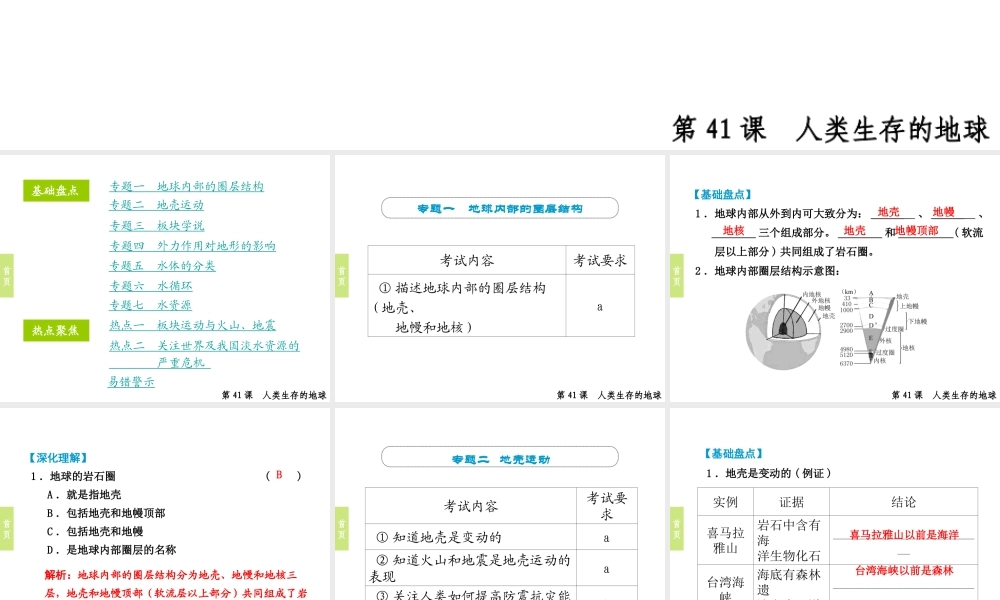Click the sectioned globe illustration
Screen dimensions: 1000x600
786,330
